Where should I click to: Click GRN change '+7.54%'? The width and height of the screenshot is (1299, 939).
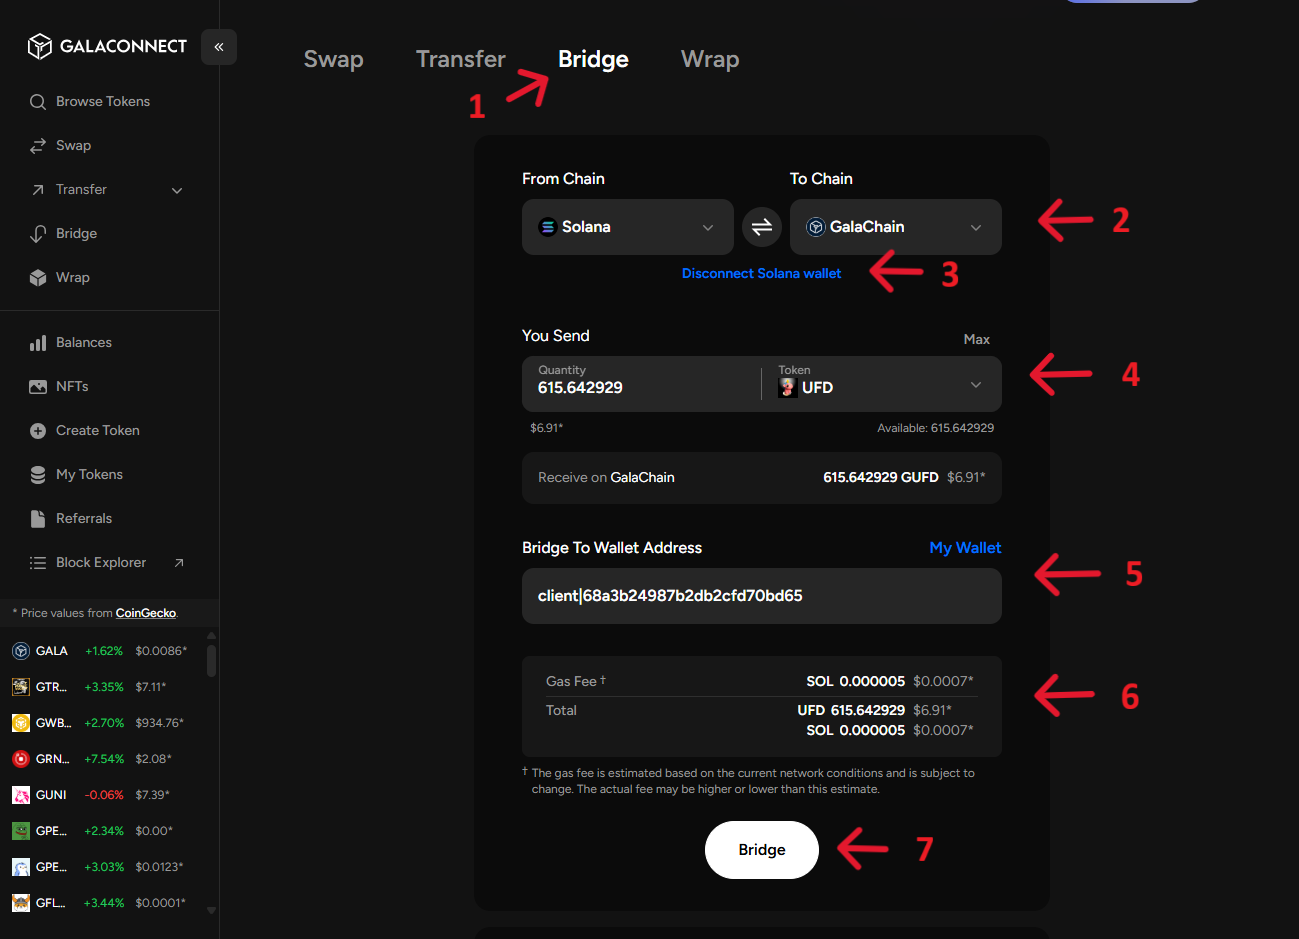pyautogui.click(x=104, y=759)
